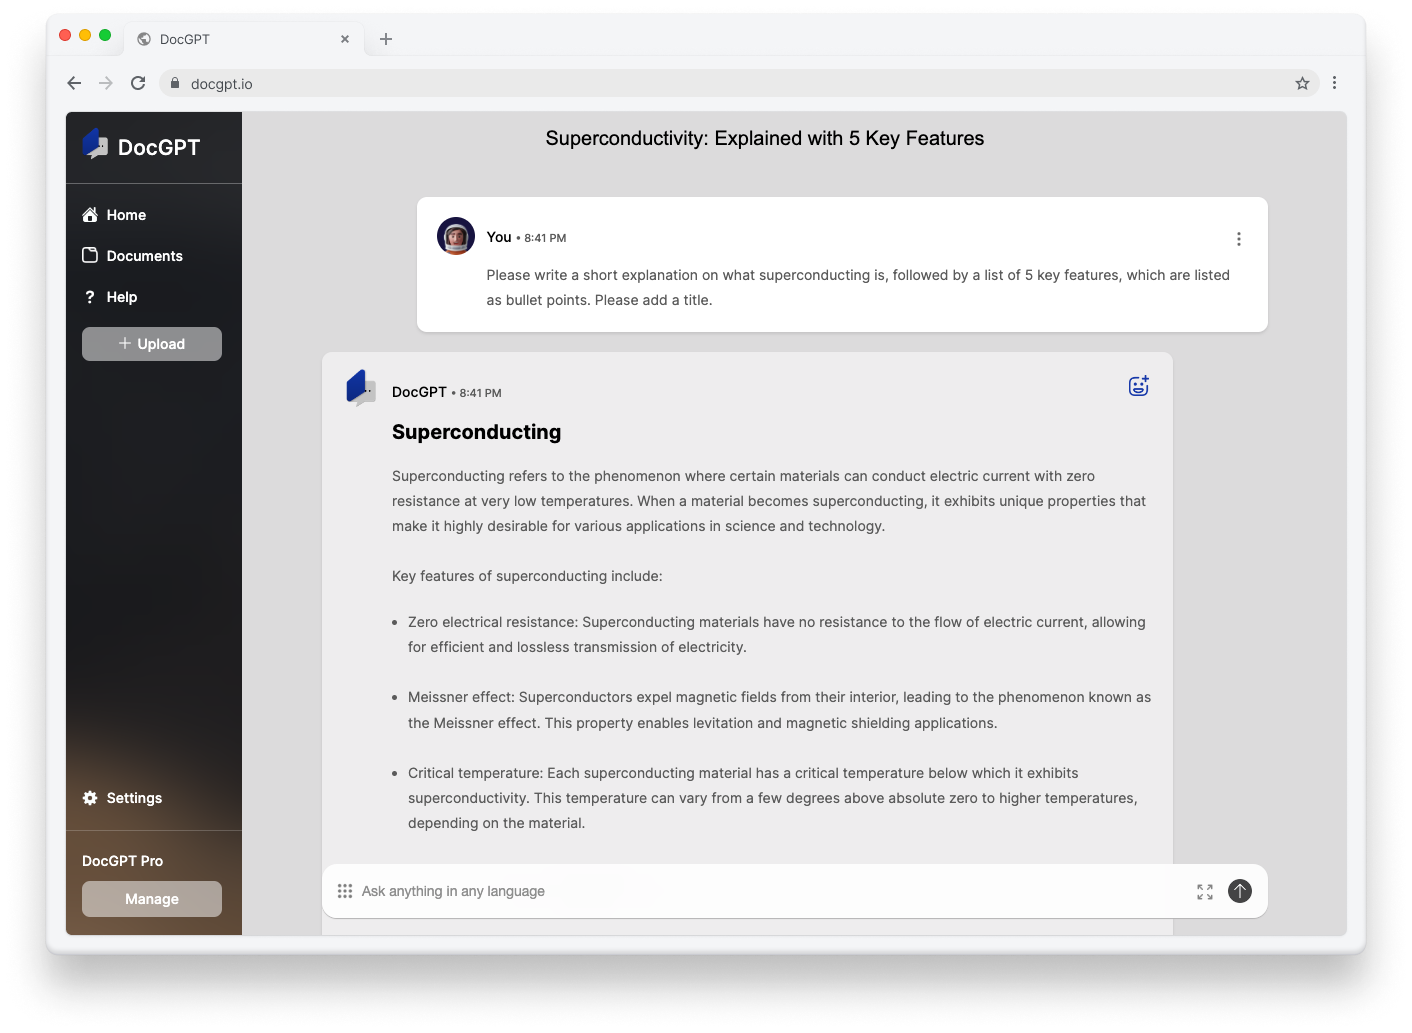Bookmark the page with the star icon
This screenshot has height=1033, width=1412.
coord(1302,83)
